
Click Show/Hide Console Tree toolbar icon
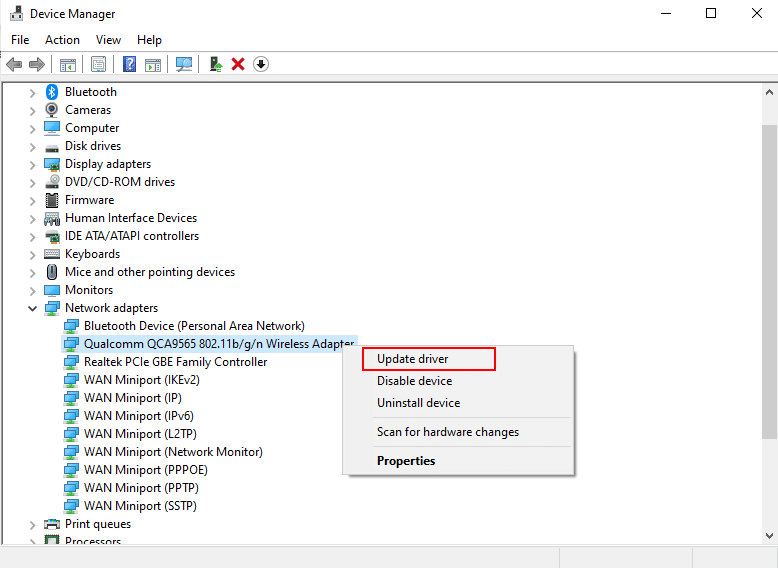click(x=67, y=64)
